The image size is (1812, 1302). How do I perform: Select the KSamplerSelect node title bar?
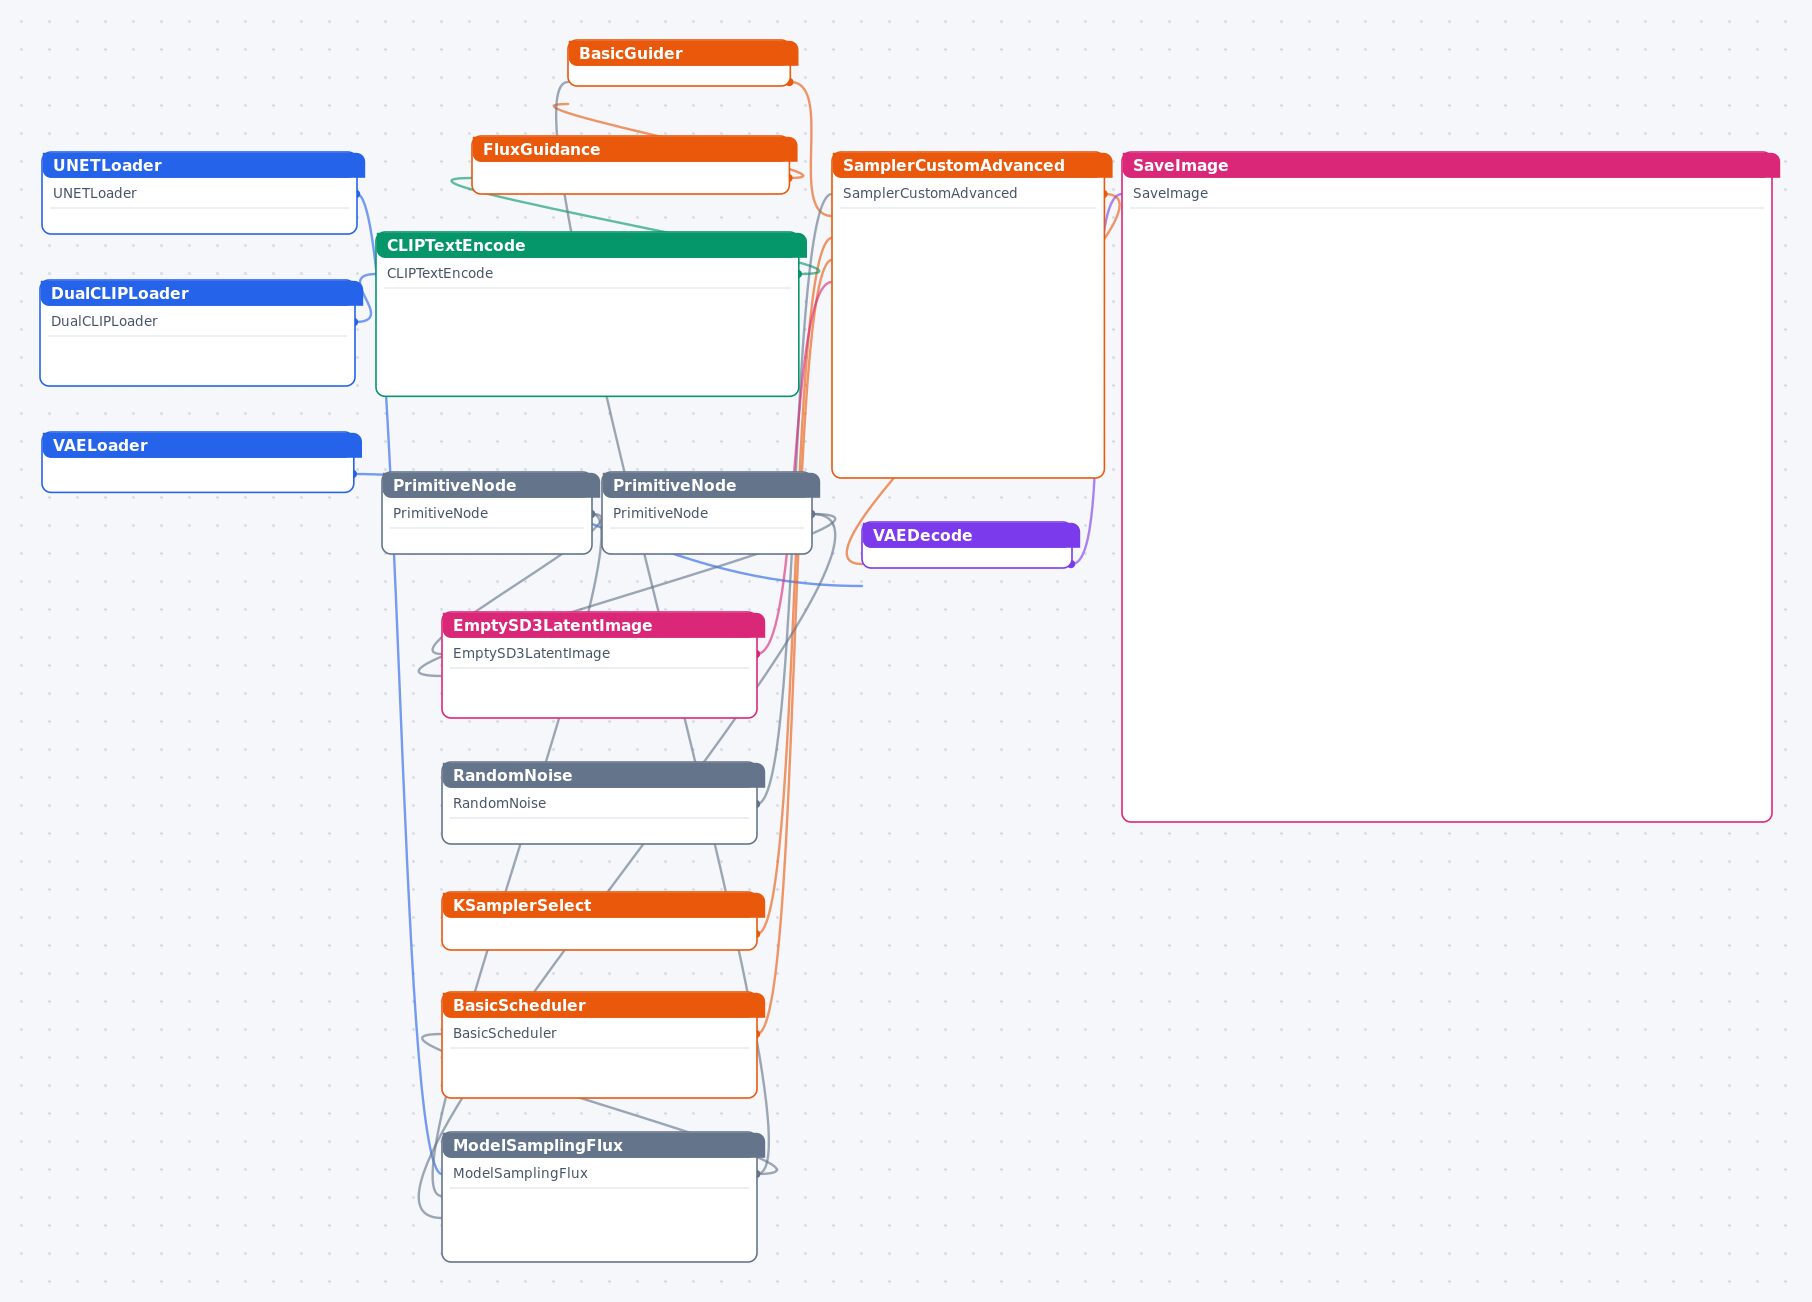tap(603, 905)
